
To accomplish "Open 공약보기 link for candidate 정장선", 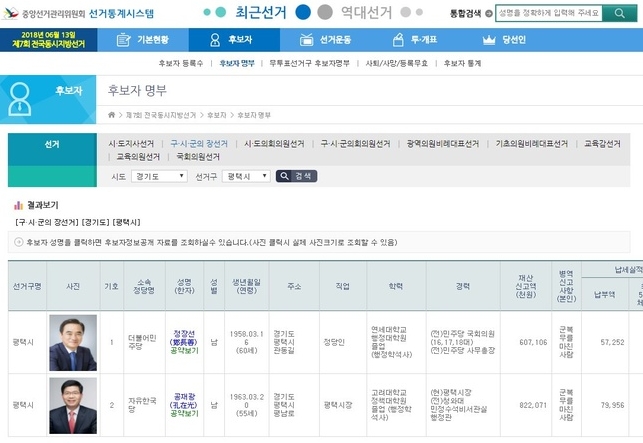I will (185, 352).
